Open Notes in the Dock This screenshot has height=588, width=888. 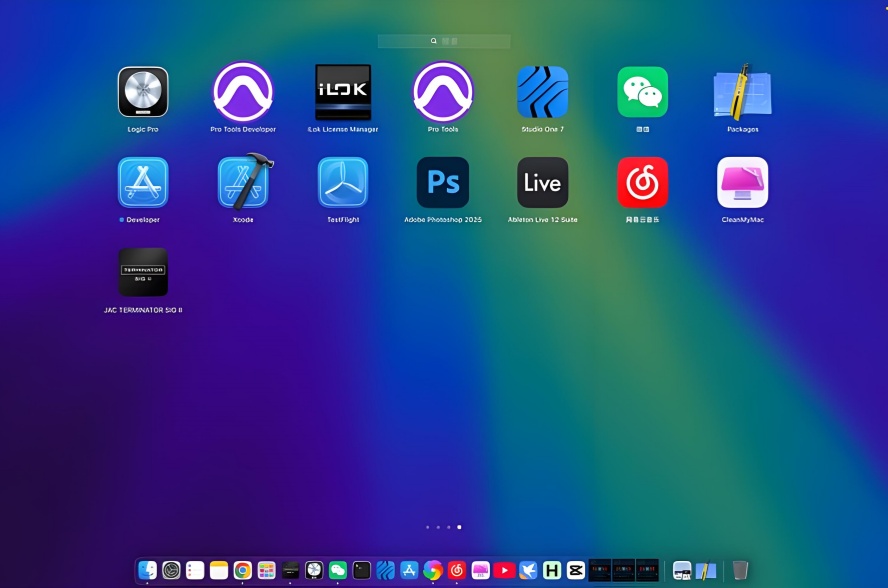click(219, 570)
